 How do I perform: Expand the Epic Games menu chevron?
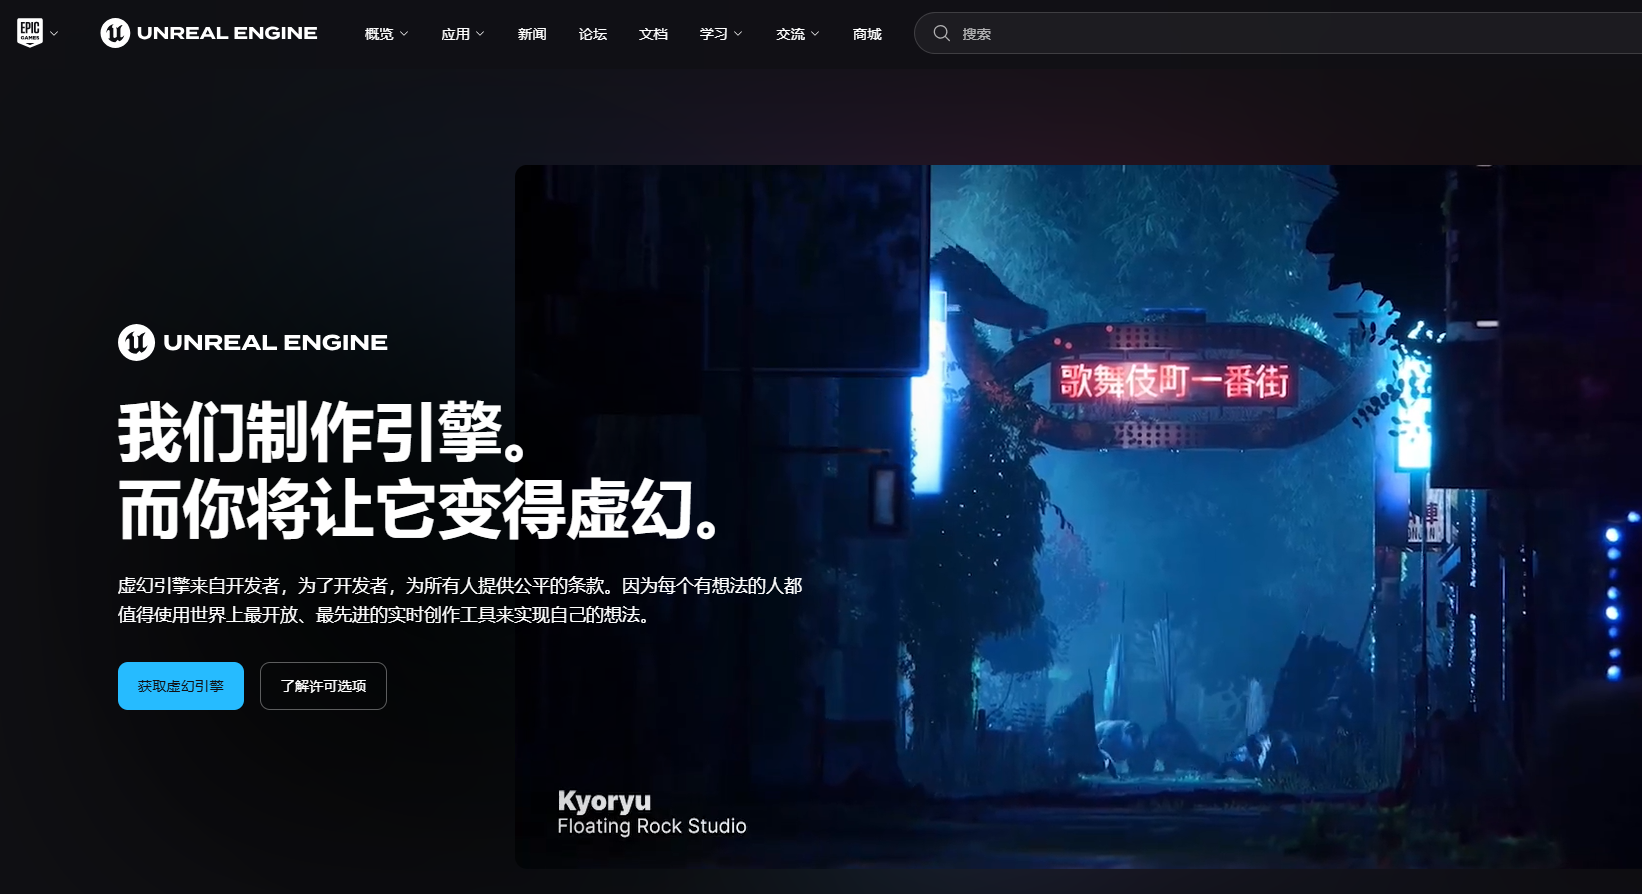tap(54, 33)
